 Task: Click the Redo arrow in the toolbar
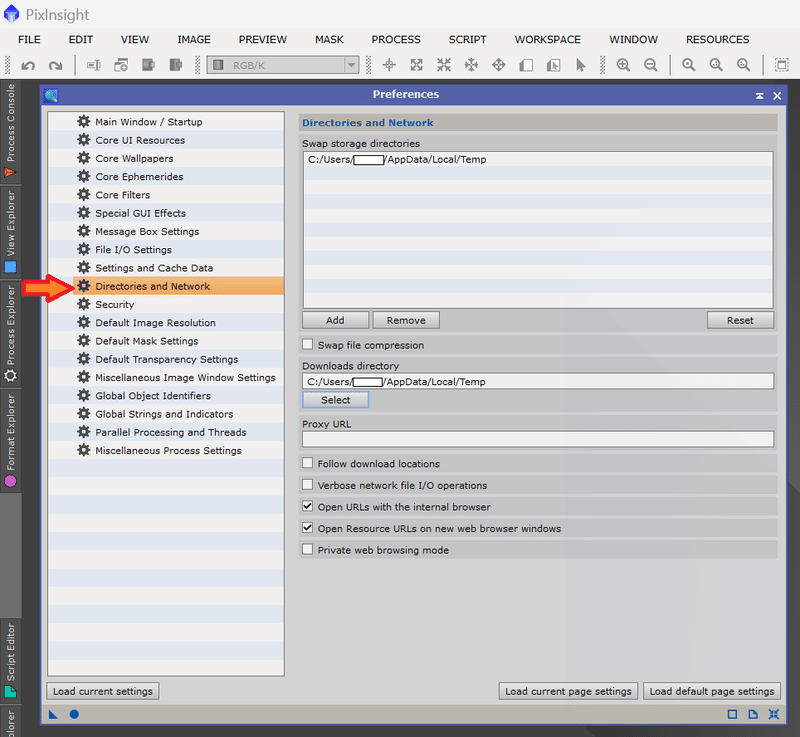pos(55,65)
